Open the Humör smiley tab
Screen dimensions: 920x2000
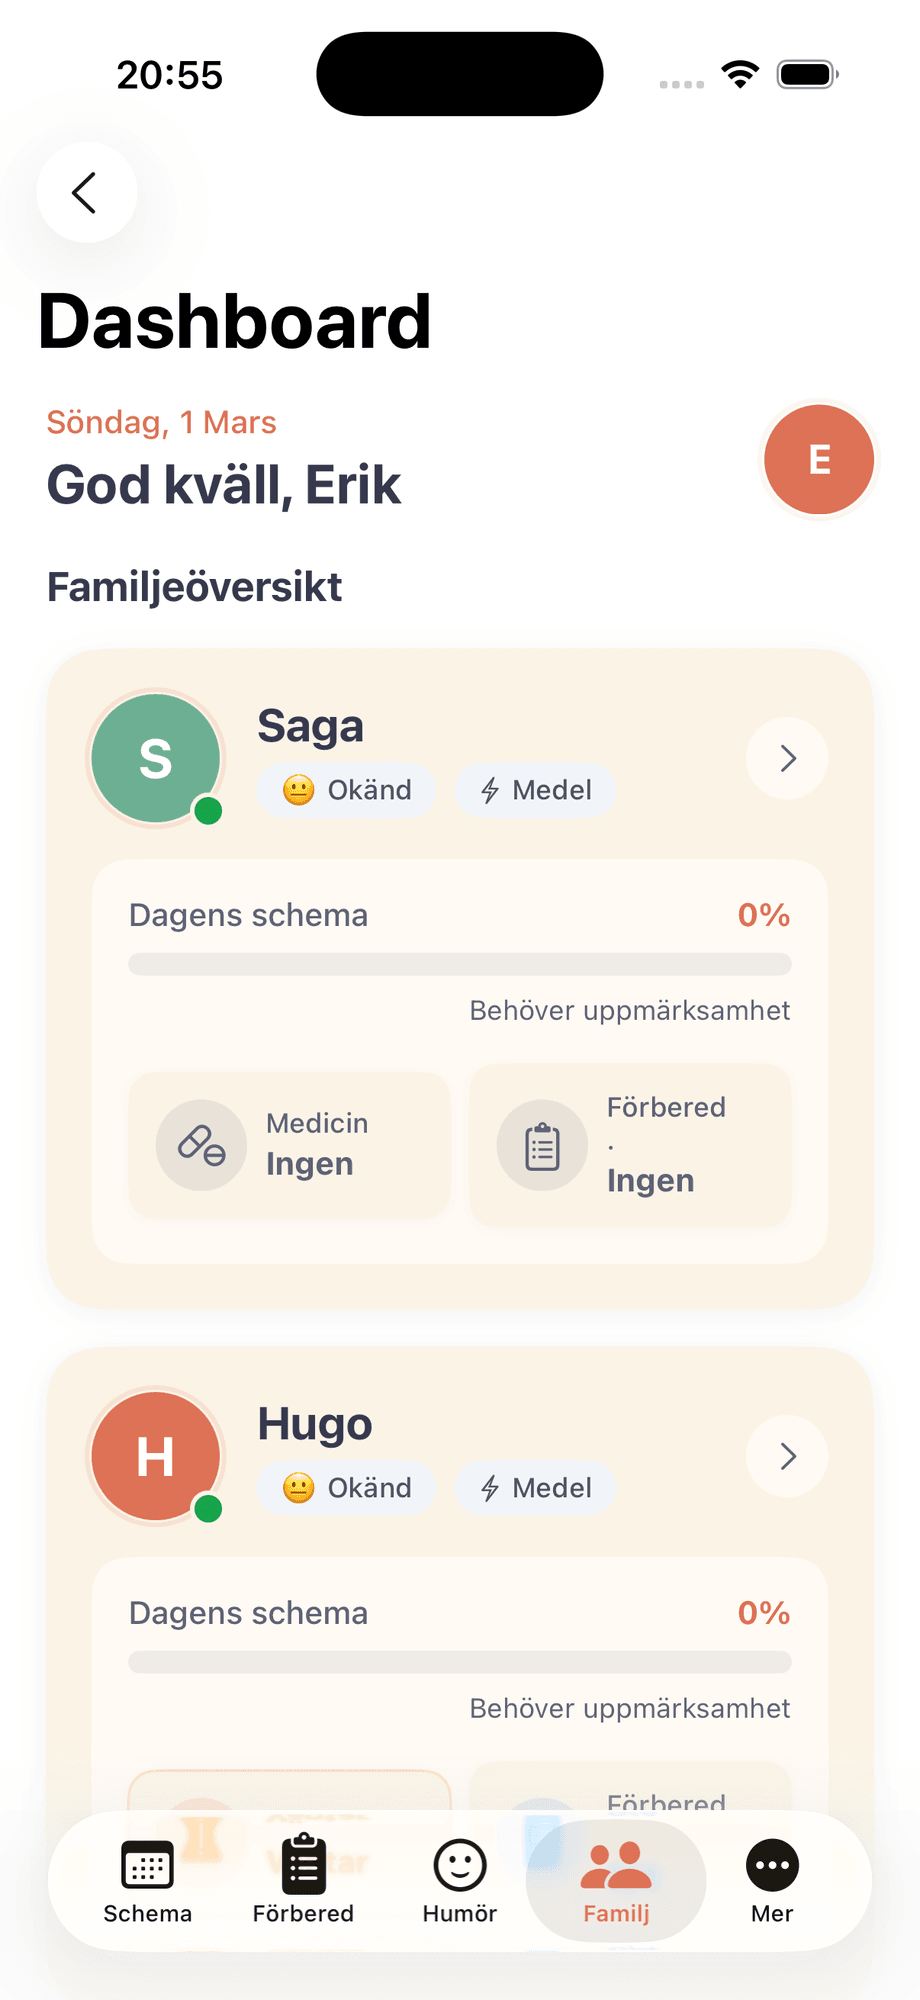pos(460,1882)
